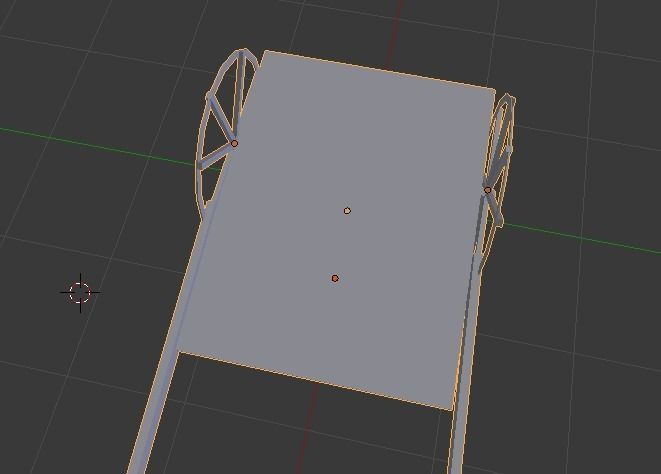
Task: Select the origin dot on the left wheel
Action: tap(234, 143)
